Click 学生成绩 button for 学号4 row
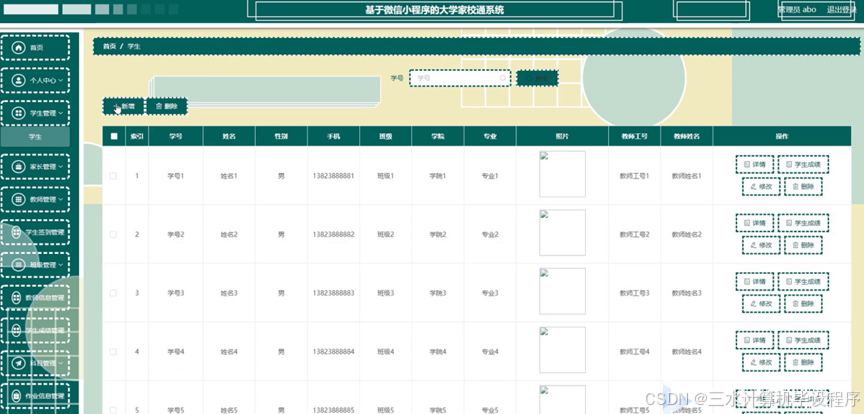This screenshot has height=414, width=864. pos(803,340)
